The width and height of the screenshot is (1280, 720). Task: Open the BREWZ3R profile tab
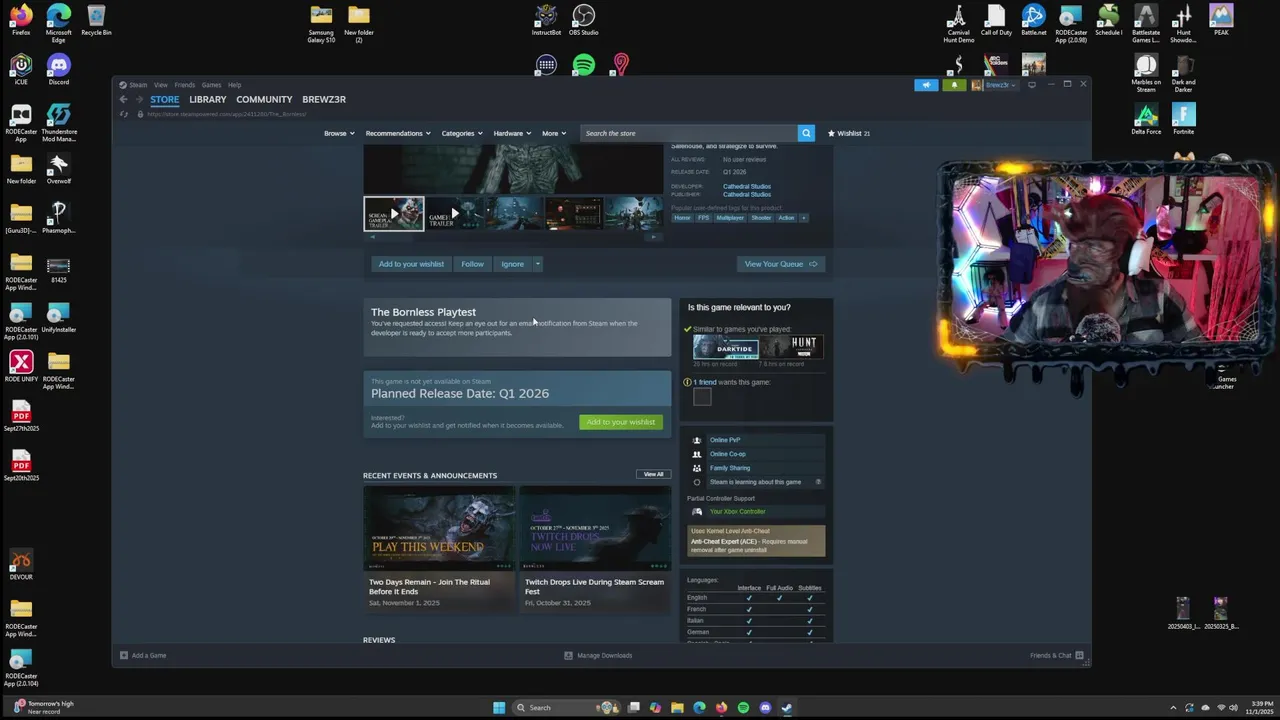pyautogui.click(x=324, y=99)
